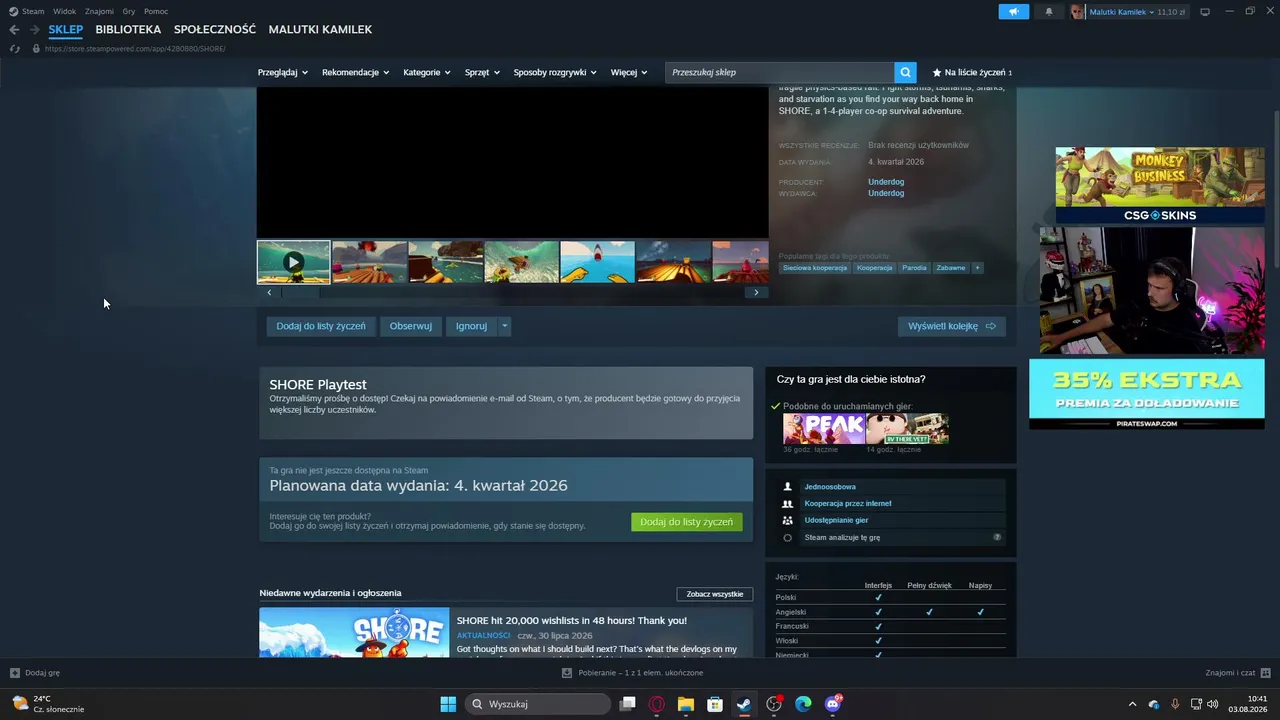This screenshot has width=1280, height=720.
Task: Click the Add Game plus icon
Action: 15,673
